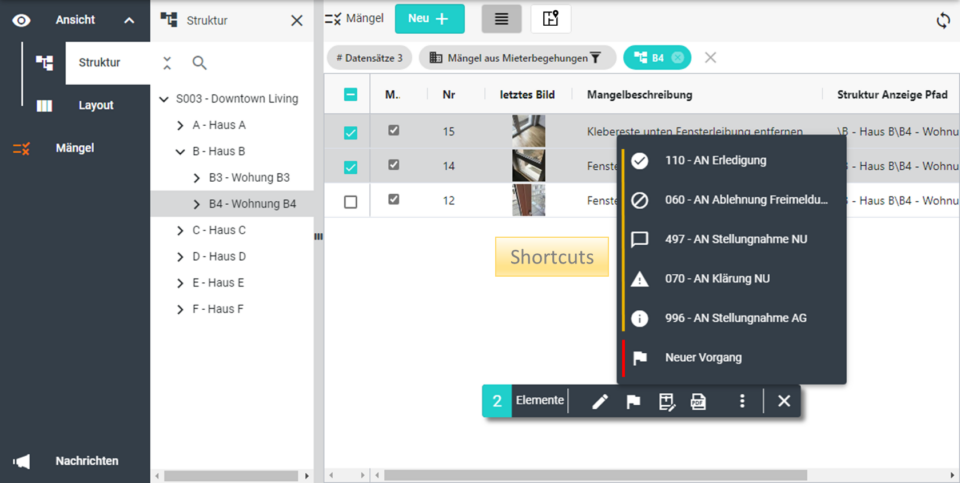The width and height of the screenshot is (960, 483).
Task: Search the structure tree with magnifier icon
Action: 200,63
